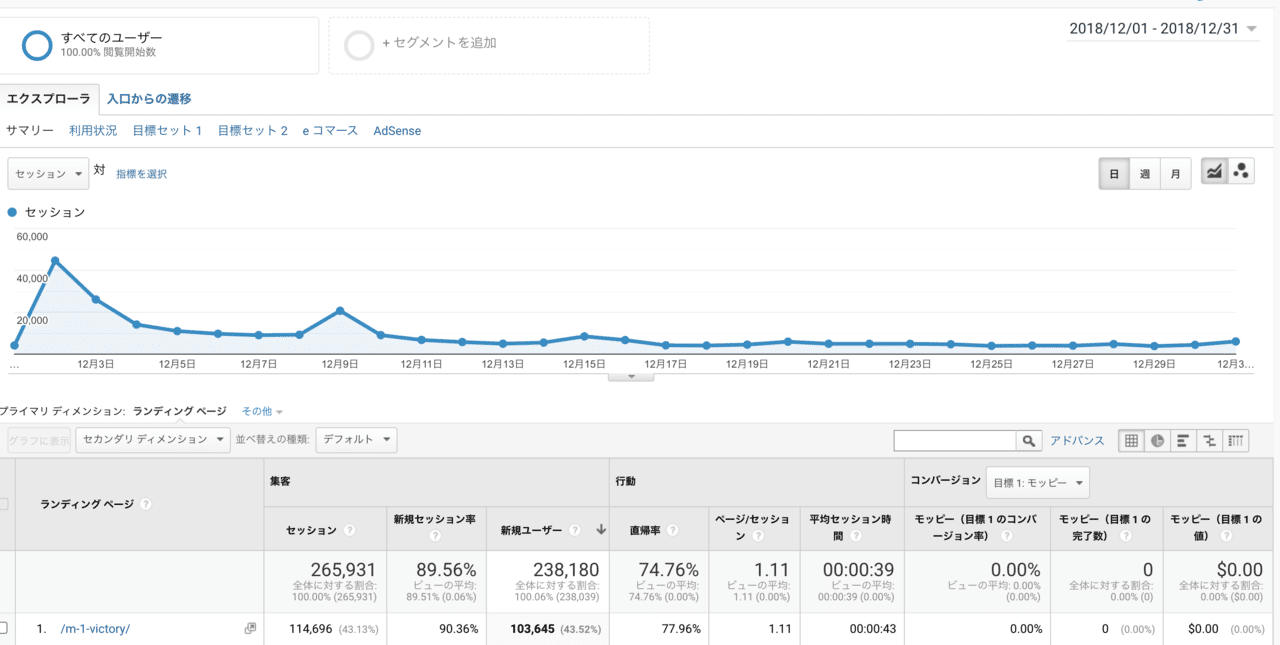
Task: Open the セカンダリ ディメンション dropdown
Action: point(153,440)
